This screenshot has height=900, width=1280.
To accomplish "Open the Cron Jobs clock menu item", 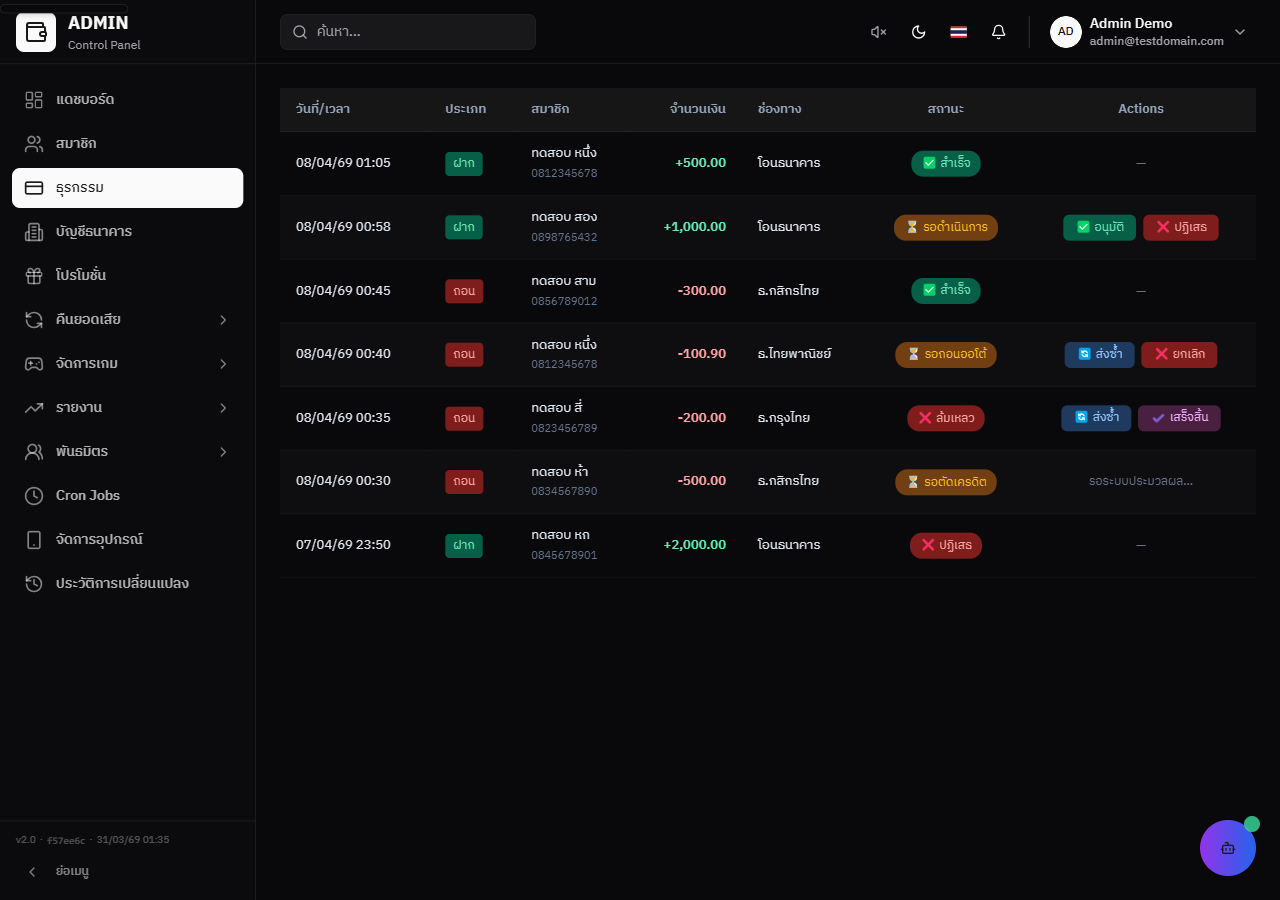I will click(x=128, y=495).
